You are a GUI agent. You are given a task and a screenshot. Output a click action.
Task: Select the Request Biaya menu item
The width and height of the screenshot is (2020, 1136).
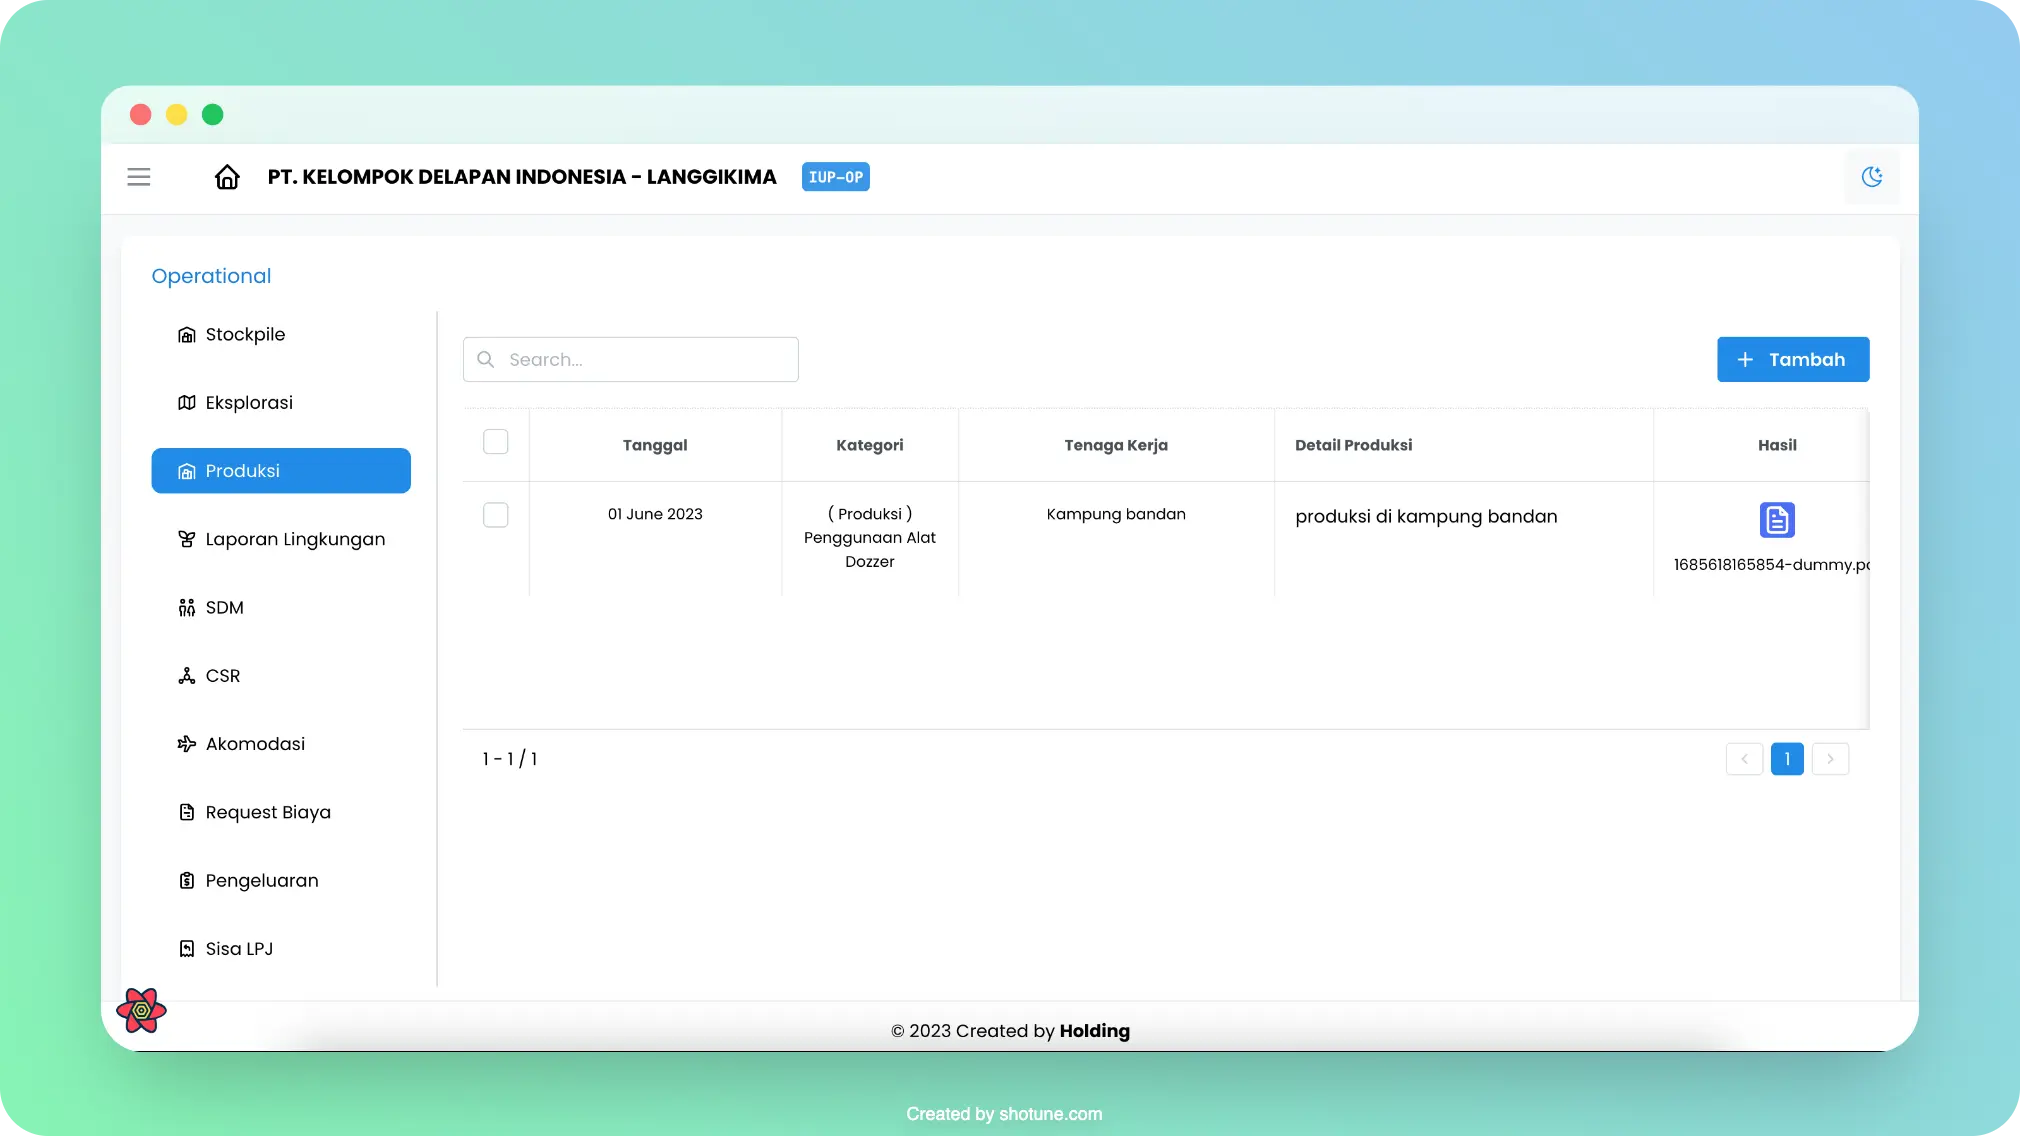pyautogui.click(x=268, y=811)
